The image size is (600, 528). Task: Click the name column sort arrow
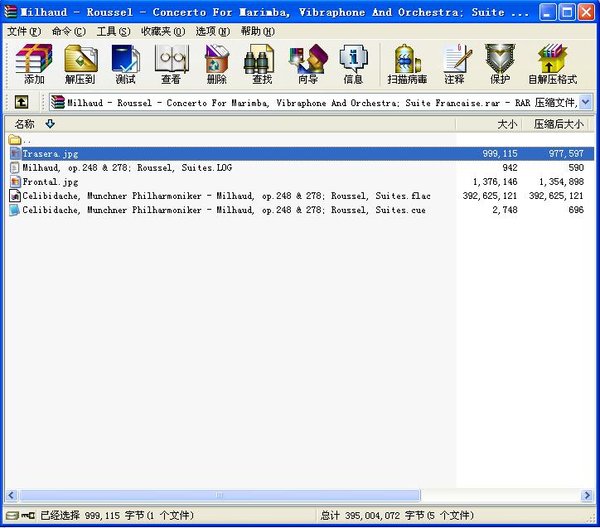50,124
